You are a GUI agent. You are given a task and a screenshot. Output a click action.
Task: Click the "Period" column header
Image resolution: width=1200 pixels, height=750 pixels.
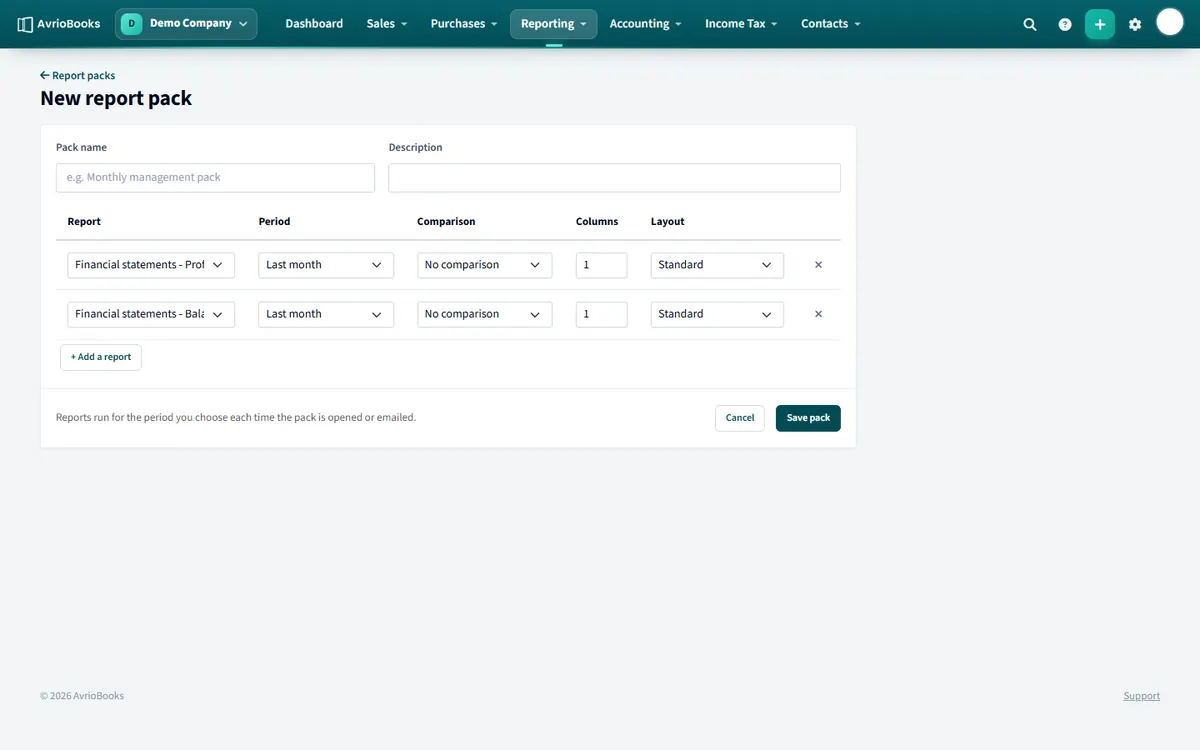click(275, 222)
